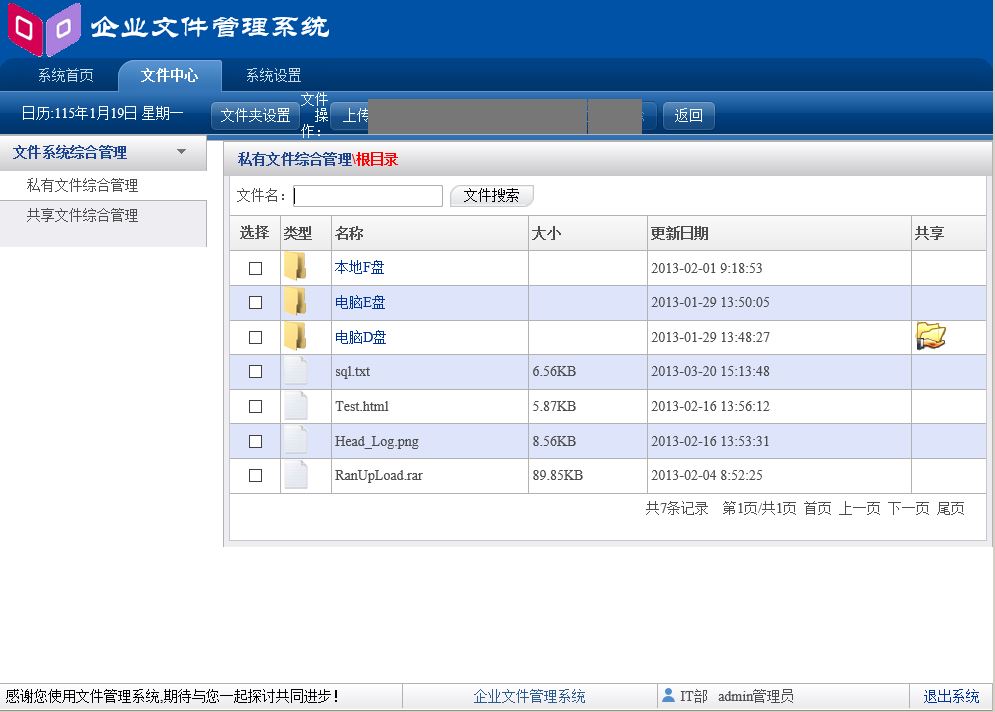This screenshot has height=712, width=995.
Task: Select the RanUpLoad.rar checkbox
Action: tap(255, 476)
